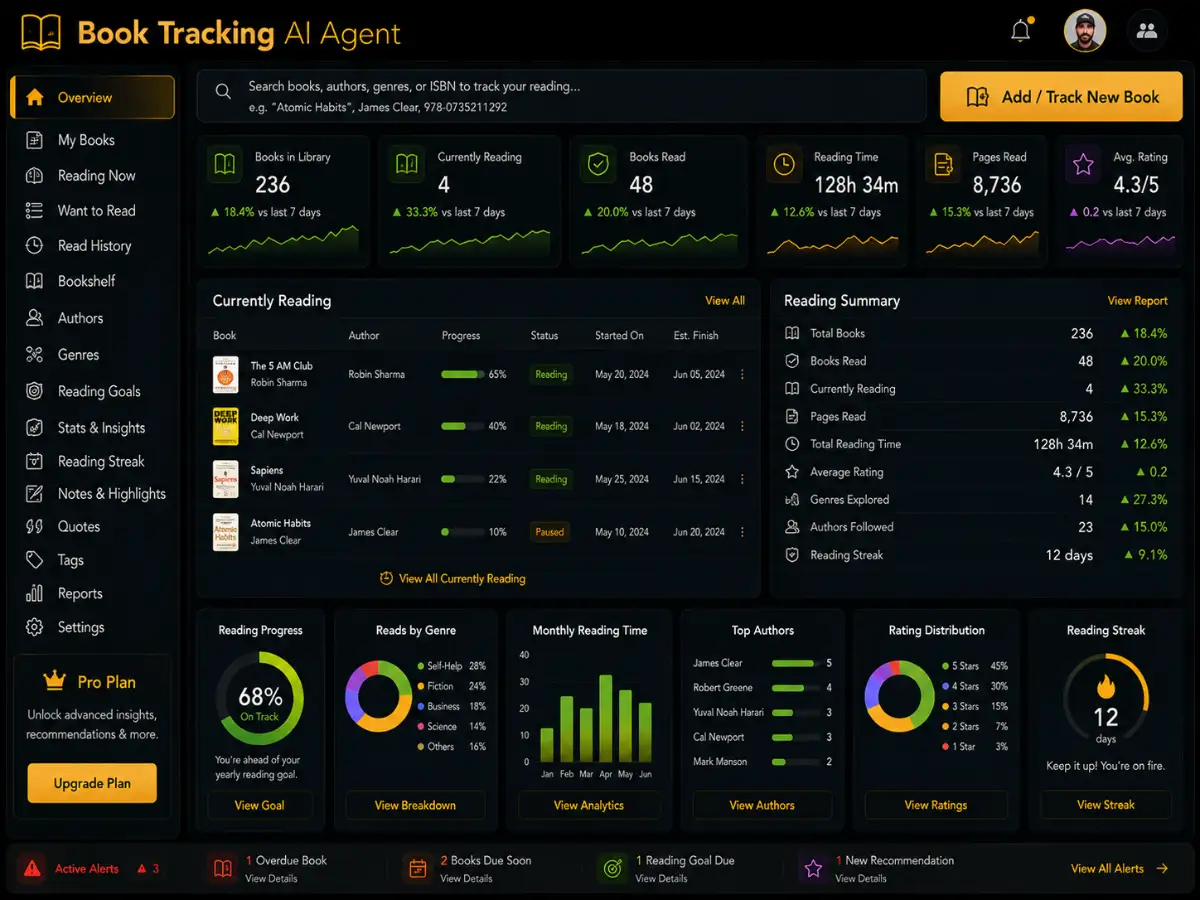The image size is (1200, 900).
Task: Open options menu for Atomic Habits row
Action: [x=742, y=532]
